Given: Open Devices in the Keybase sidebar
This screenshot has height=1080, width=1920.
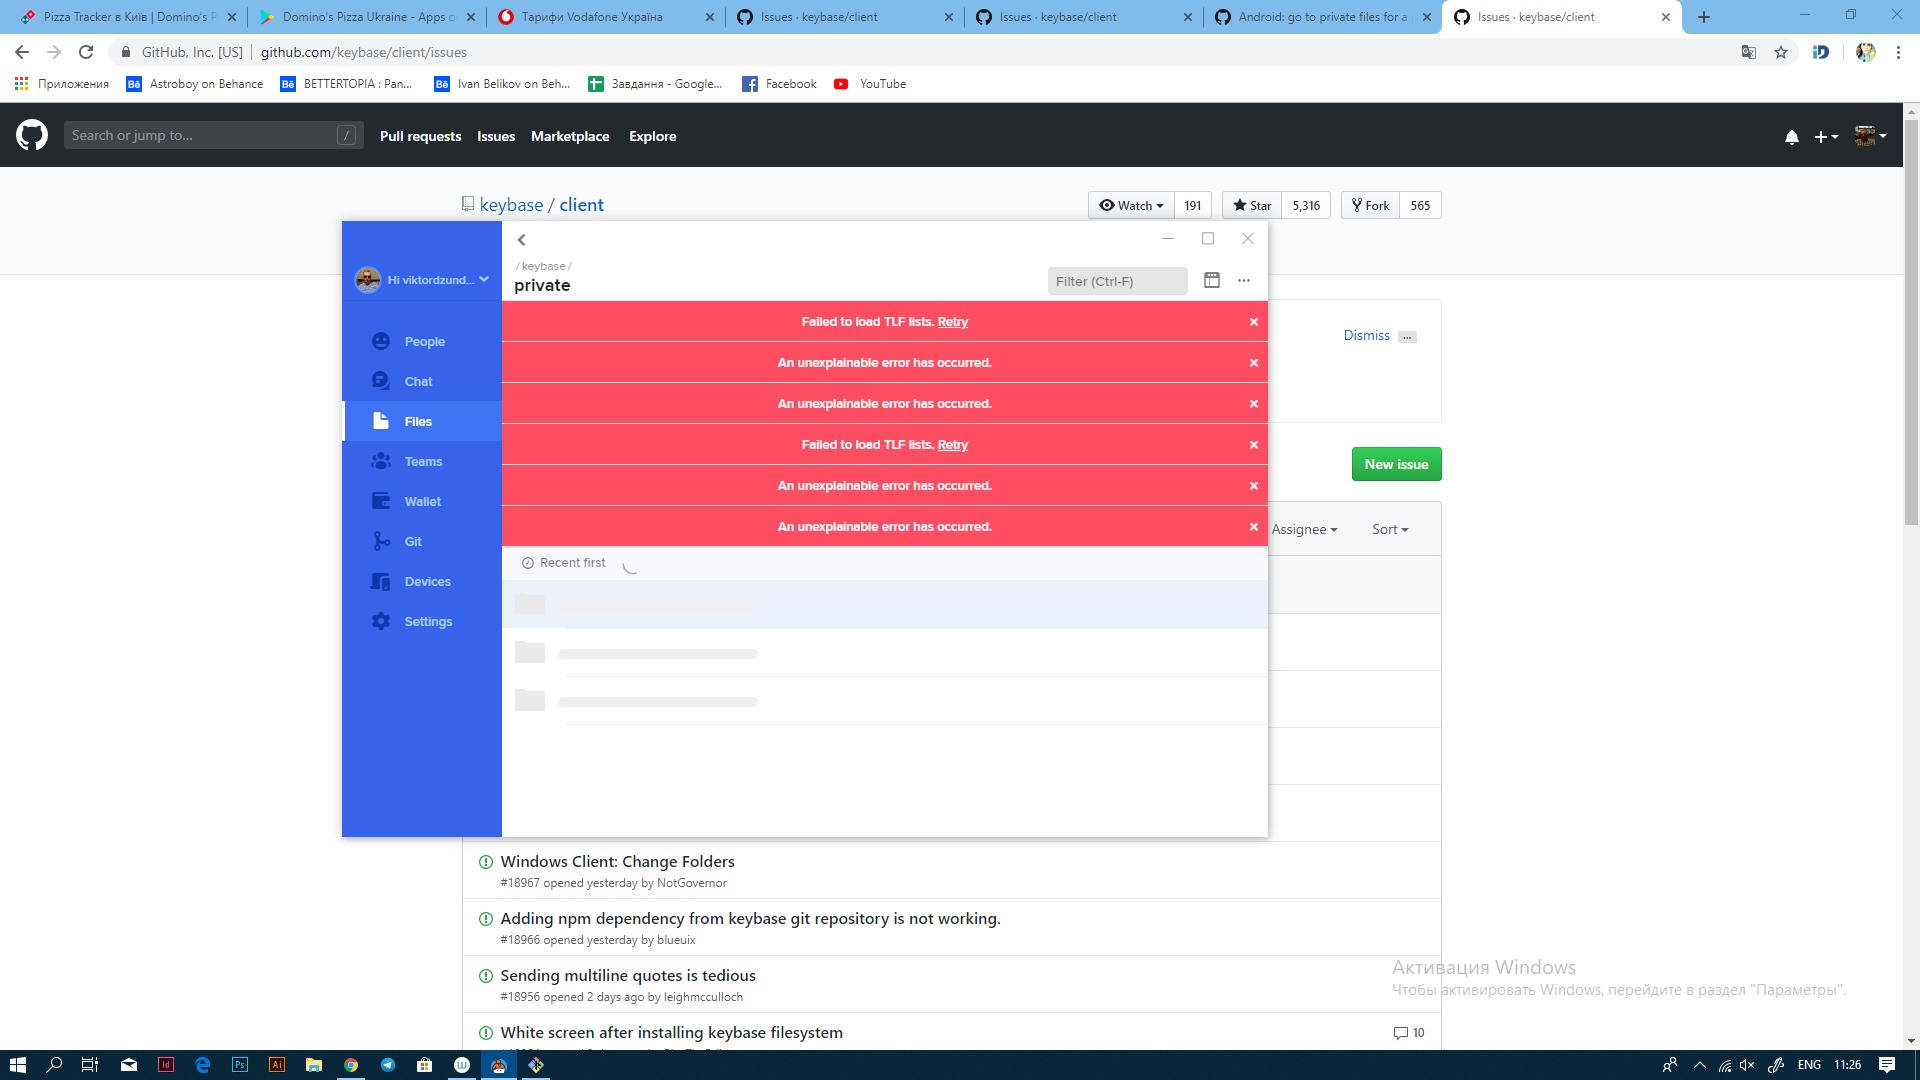Looking at the screenshot, I should pos(427,581).
